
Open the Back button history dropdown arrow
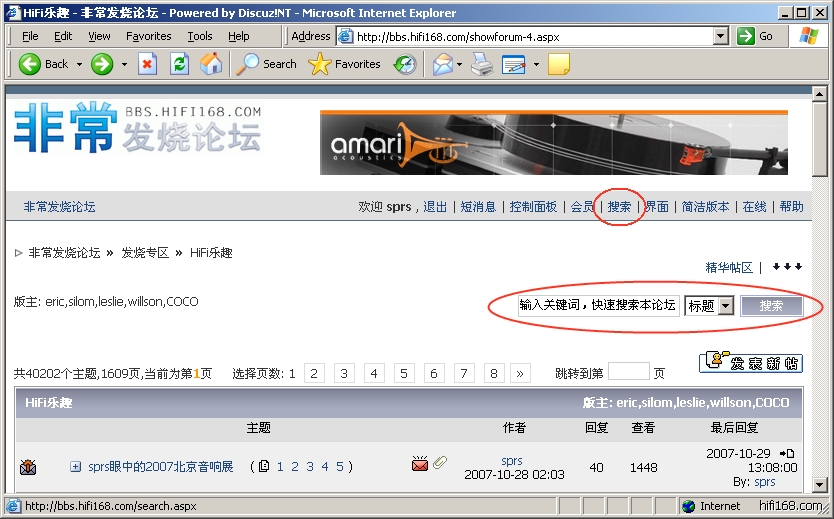(x=77, y=64)
